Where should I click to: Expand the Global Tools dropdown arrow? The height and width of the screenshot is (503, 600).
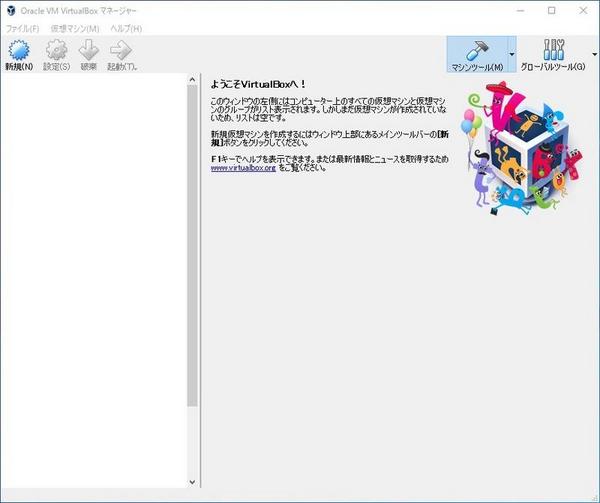pyautogui.click(x=595, y=54)
